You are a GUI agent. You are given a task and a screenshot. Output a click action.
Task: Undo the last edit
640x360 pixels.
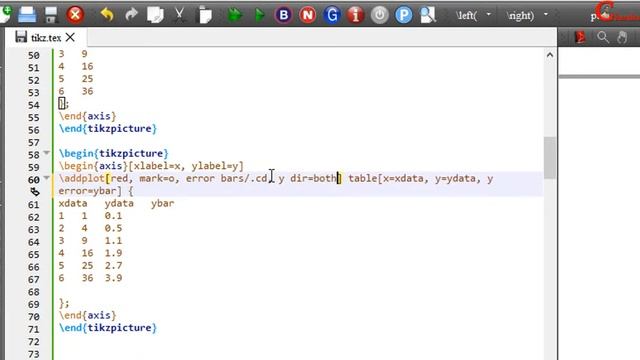pyautogui.click(x=107, y=15)
